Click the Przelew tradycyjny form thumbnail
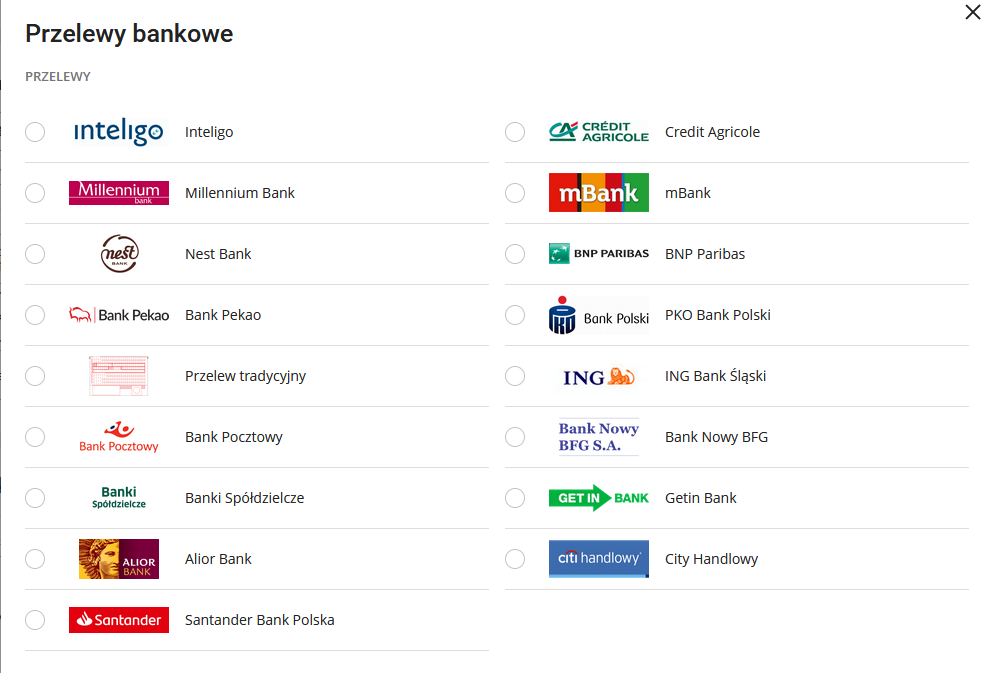993x673 pixels. 118,376
